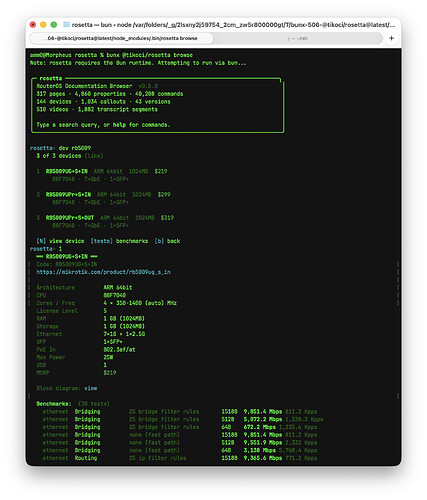427x500 pixels.
Task: Click the '672.2 Mbps' benchmark value
Action: point(260,427)
